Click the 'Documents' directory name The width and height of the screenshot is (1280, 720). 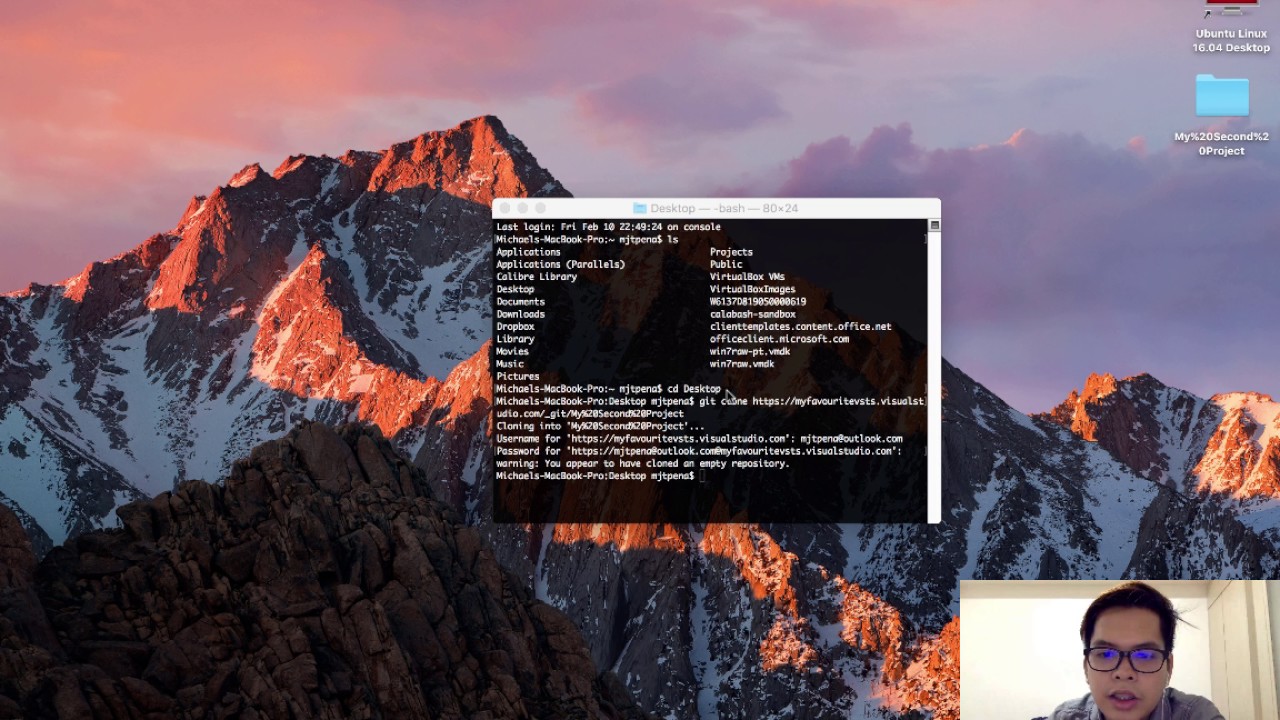520,302
